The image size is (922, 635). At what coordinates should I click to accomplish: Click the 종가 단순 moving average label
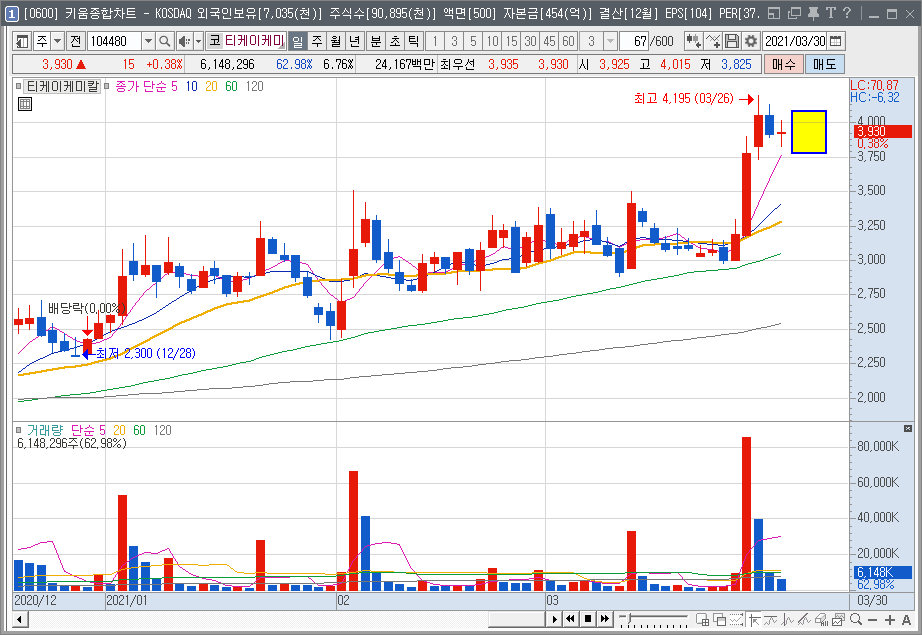tap(140, 86)
